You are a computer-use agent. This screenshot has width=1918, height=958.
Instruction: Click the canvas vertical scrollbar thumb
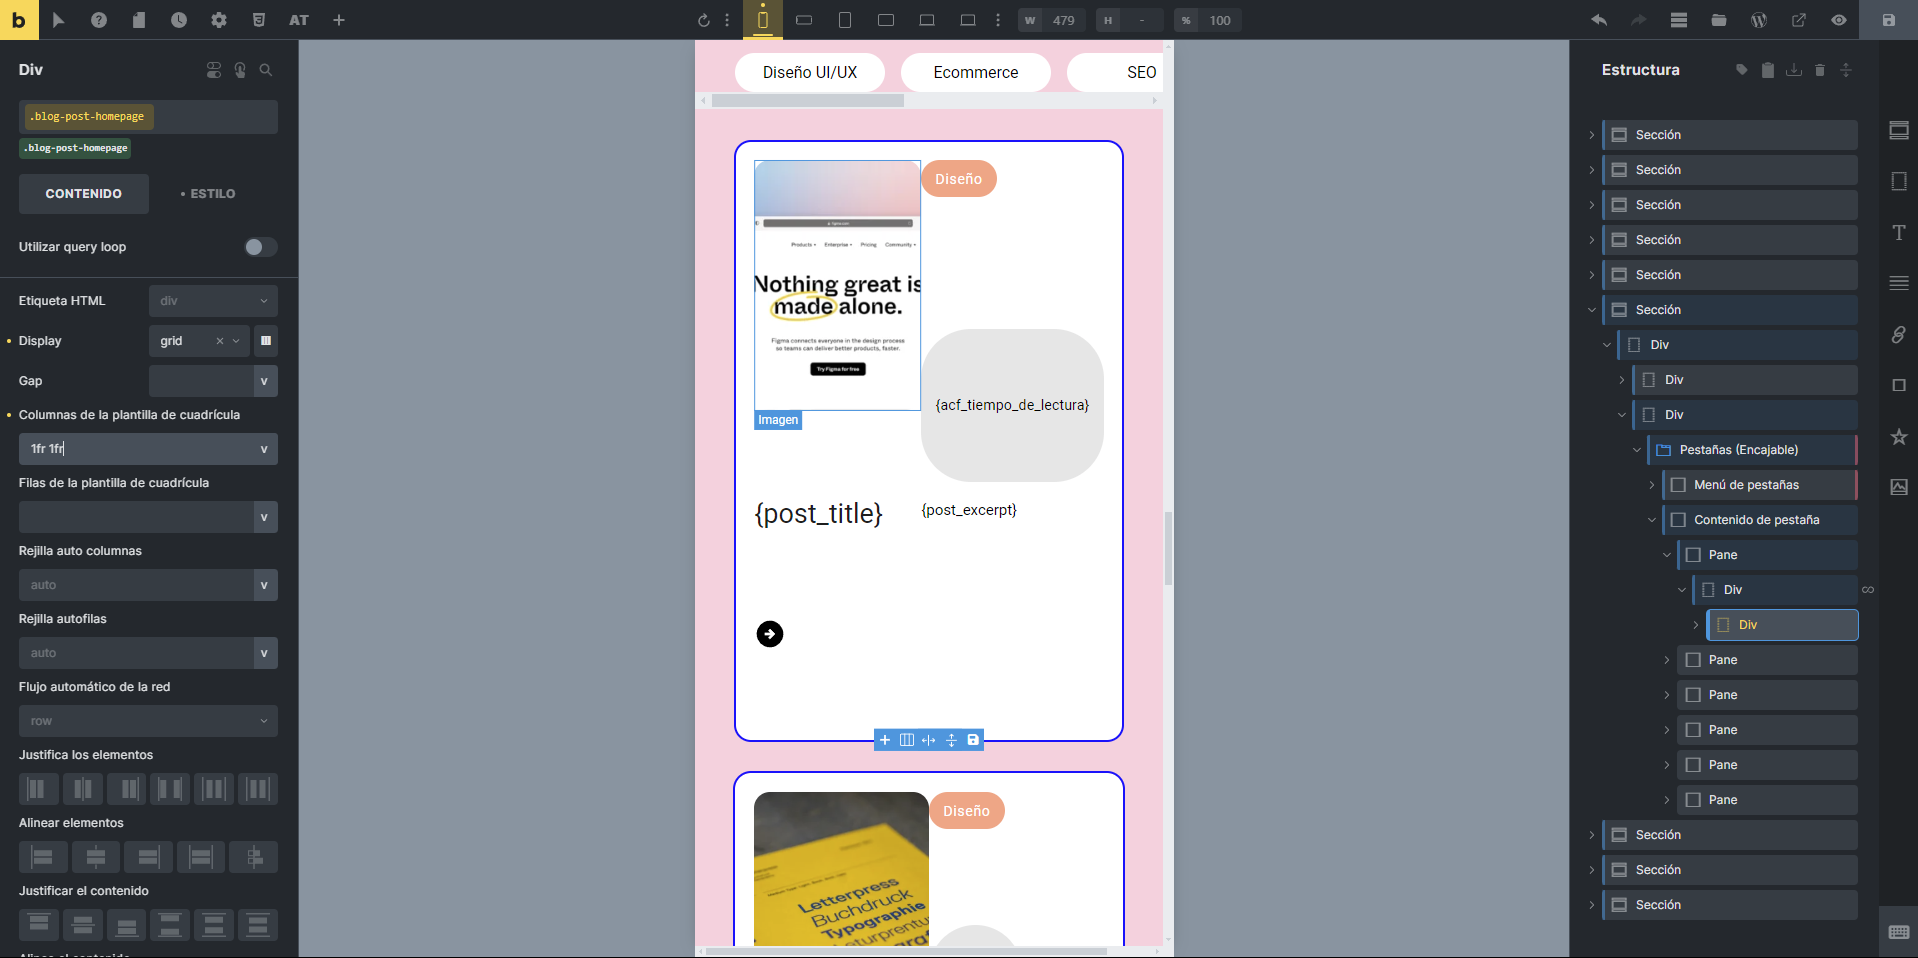pos(1168,548)
